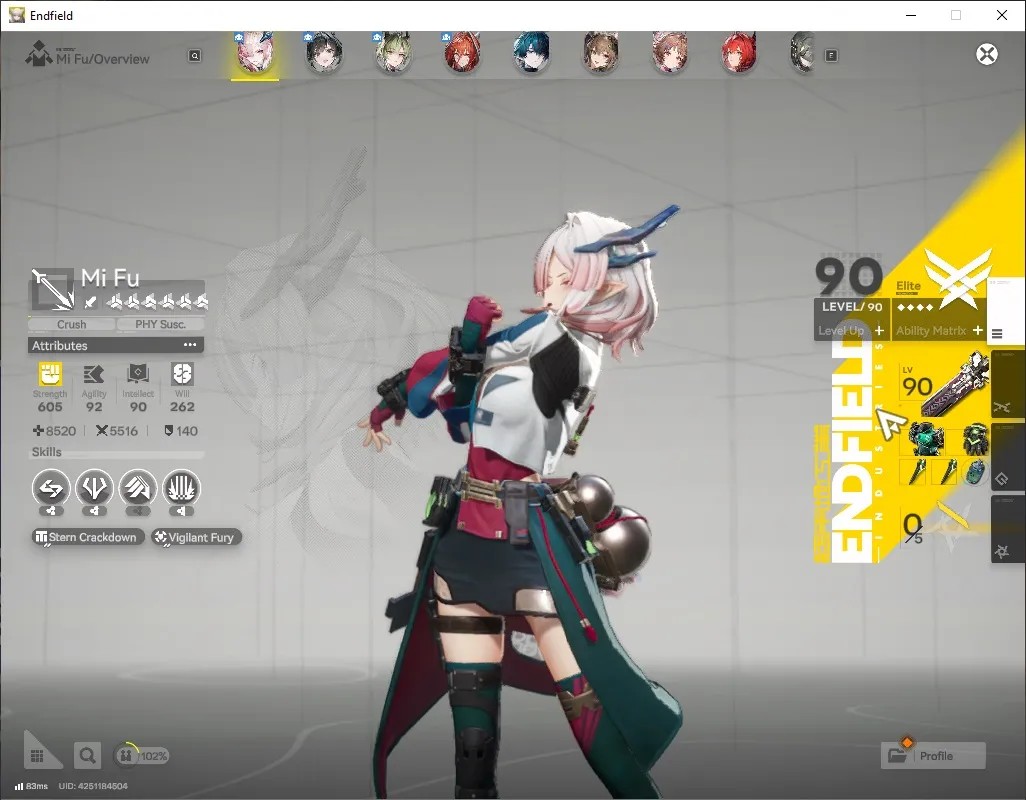Choose the orange-haired operator portrait, fourth in roster
The width and height of the screenshot is (1026, 800).
click(462, 53)
